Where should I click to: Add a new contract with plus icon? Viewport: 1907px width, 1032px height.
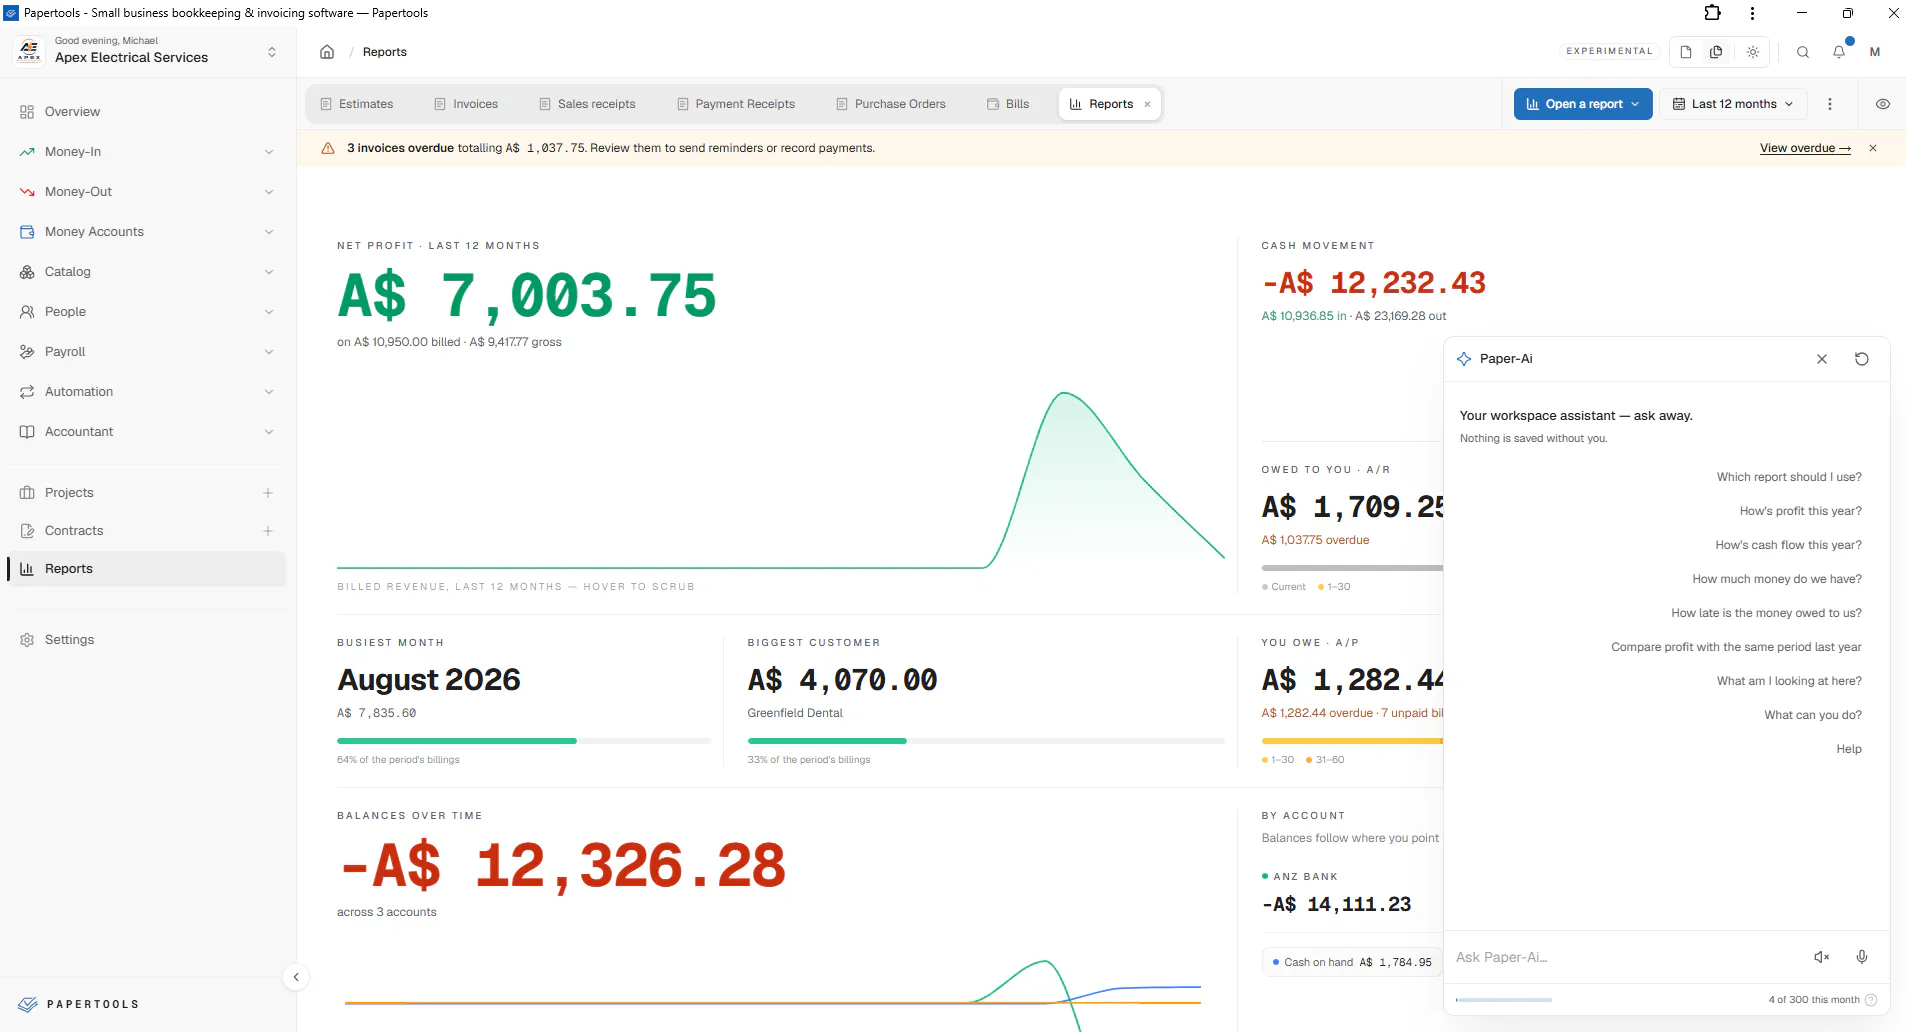(268, 531)
